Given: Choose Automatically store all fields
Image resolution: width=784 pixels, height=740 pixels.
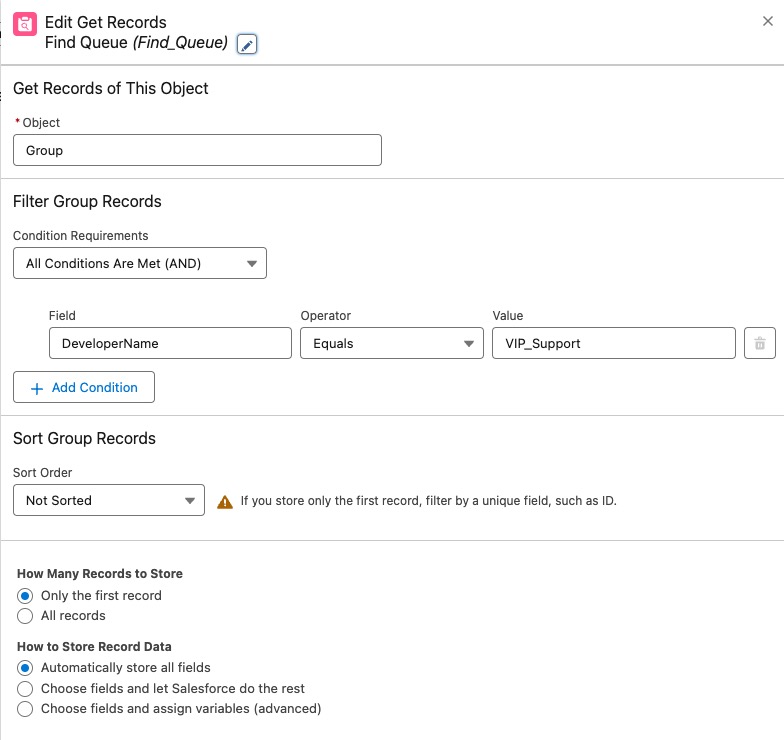Looking at the screenshot, I should click(x=25, y=668).
